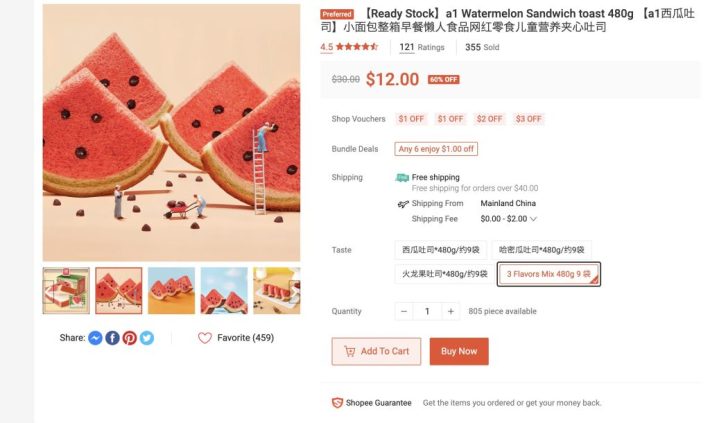This screenshot has width=710, height=423.
Task: Share via Facebook Messenger icon
Action: 95,338
